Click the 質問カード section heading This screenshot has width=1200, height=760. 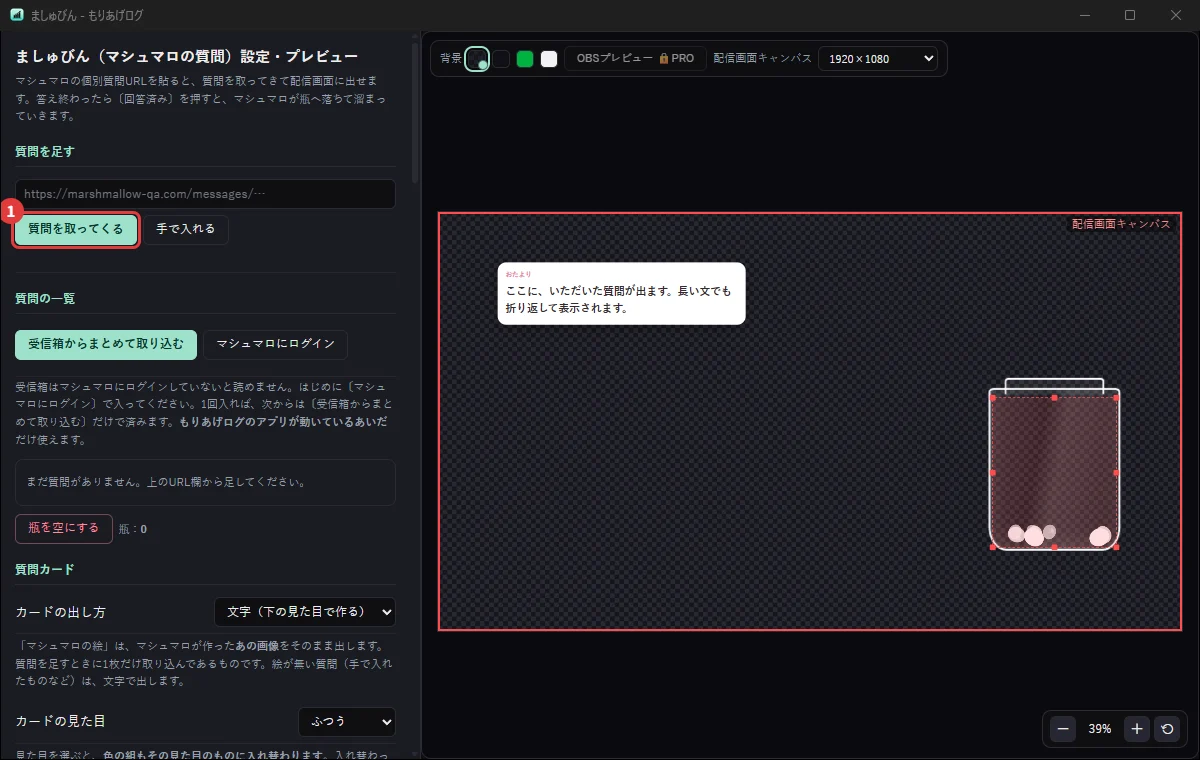[45, 569]
